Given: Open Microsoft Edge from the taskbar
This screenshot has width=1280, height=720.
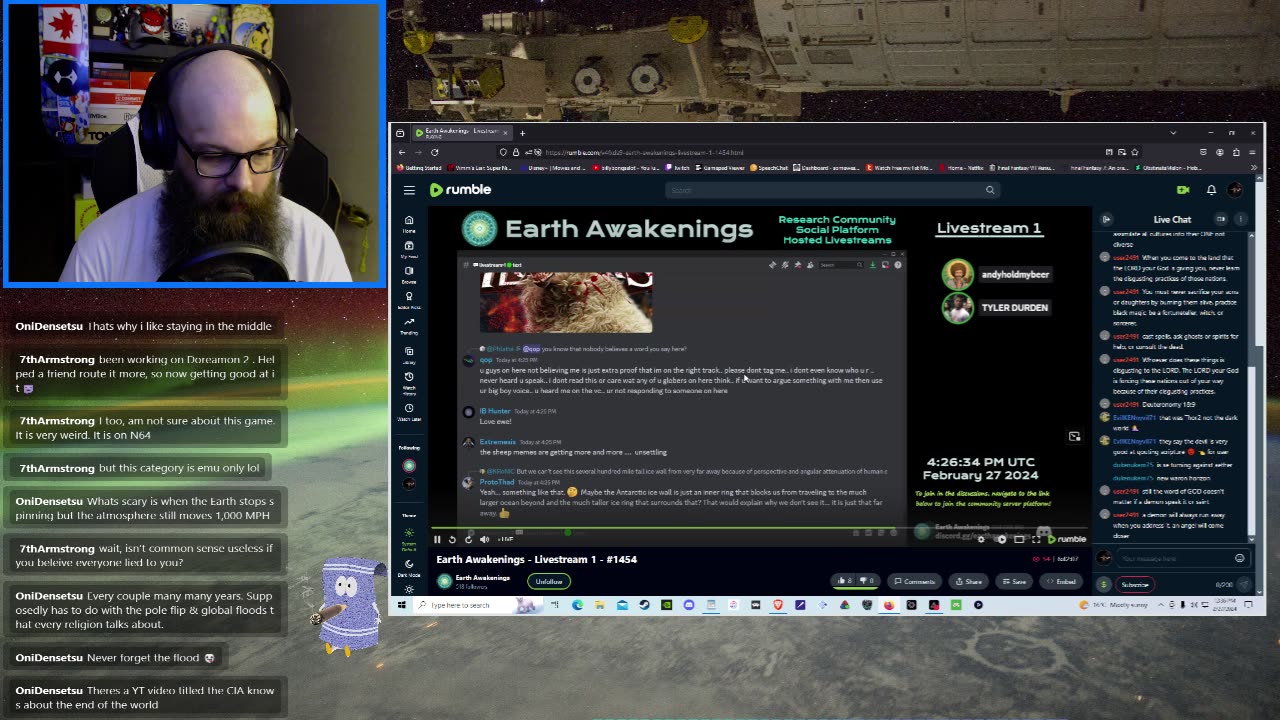Looking at the screenshot, I should [577, 605].
